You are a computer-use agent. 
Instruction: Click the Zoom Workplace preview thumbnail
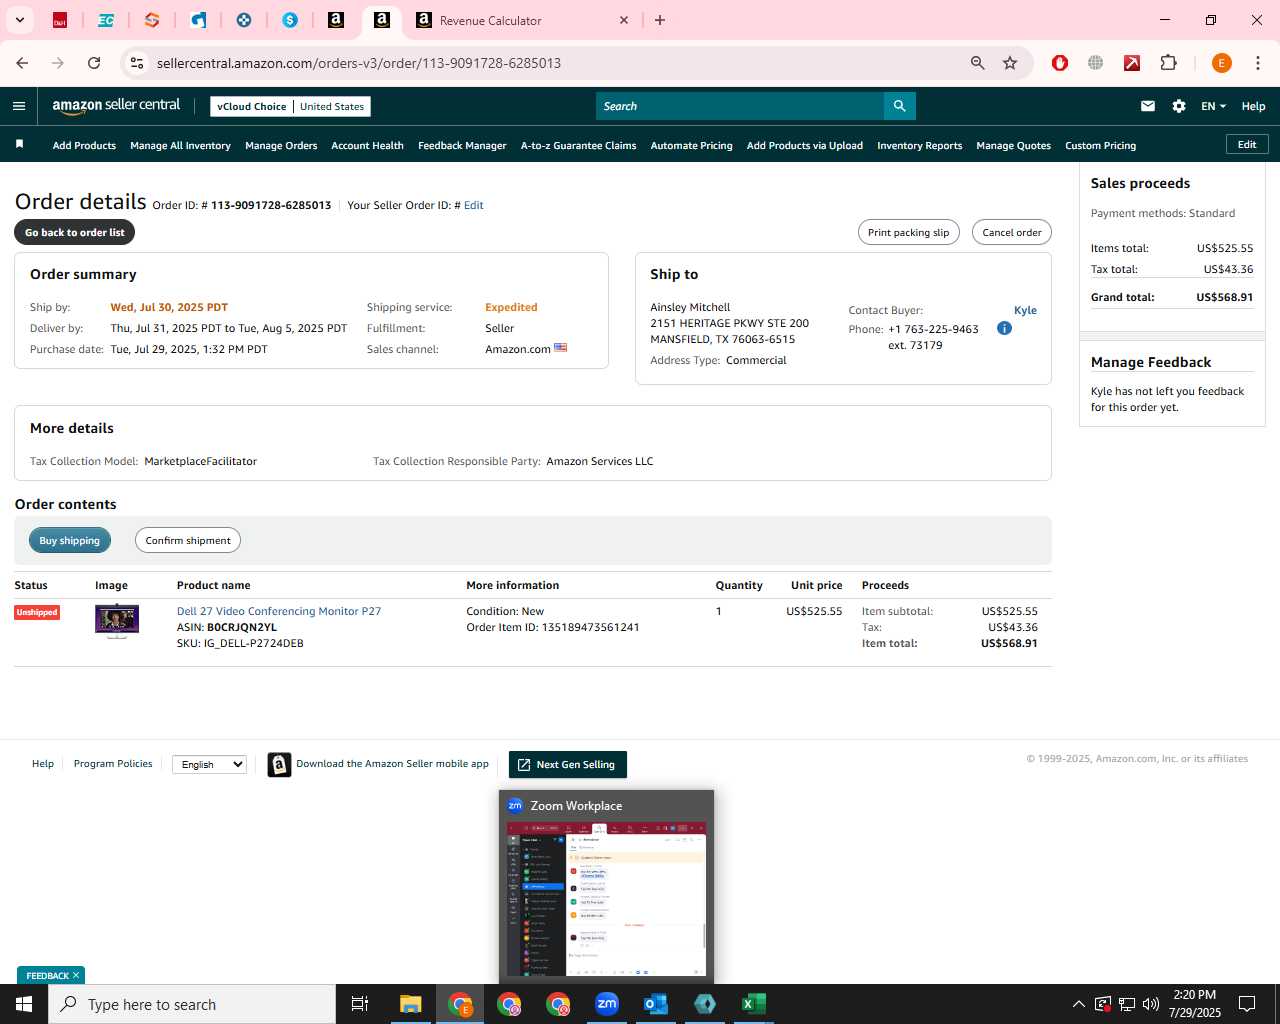pyautogui.click(x=606, y=898)
